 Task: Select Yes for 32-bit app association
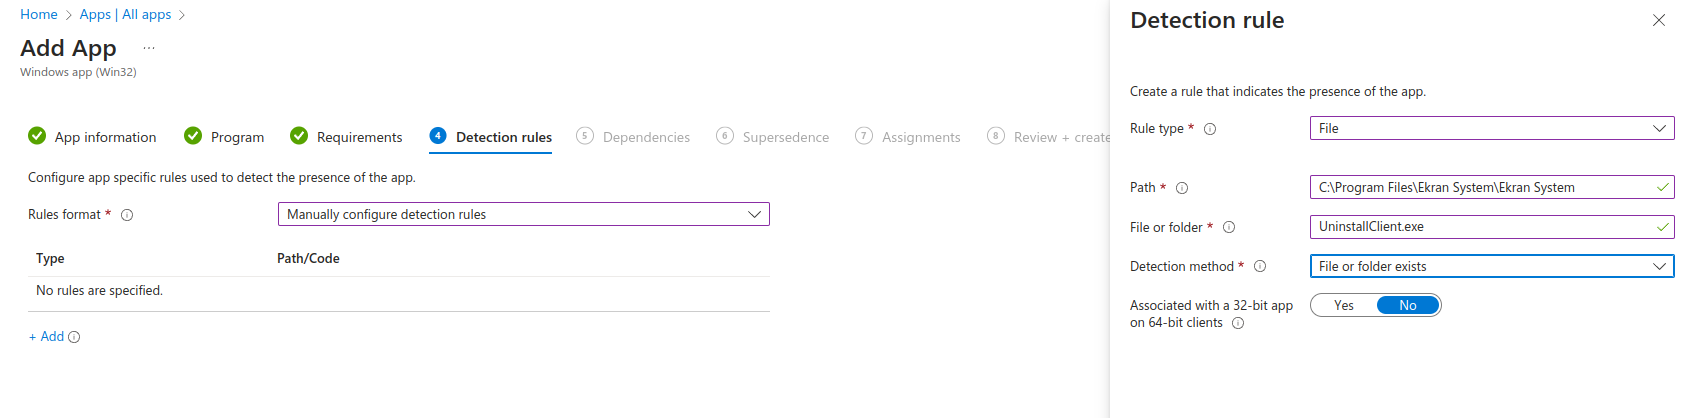pyautogui.click(x=1344, y=305)
